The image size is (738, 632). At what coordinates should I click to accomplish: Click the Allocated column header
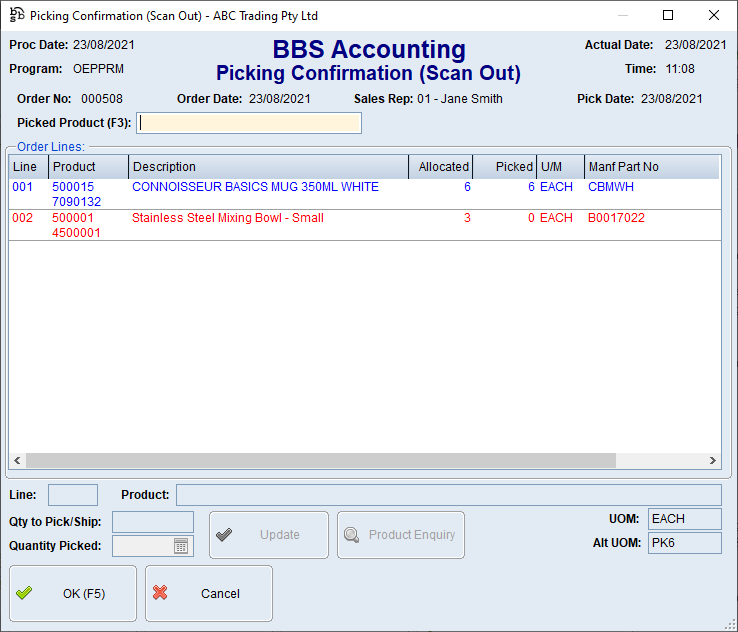tap(441, 167)
